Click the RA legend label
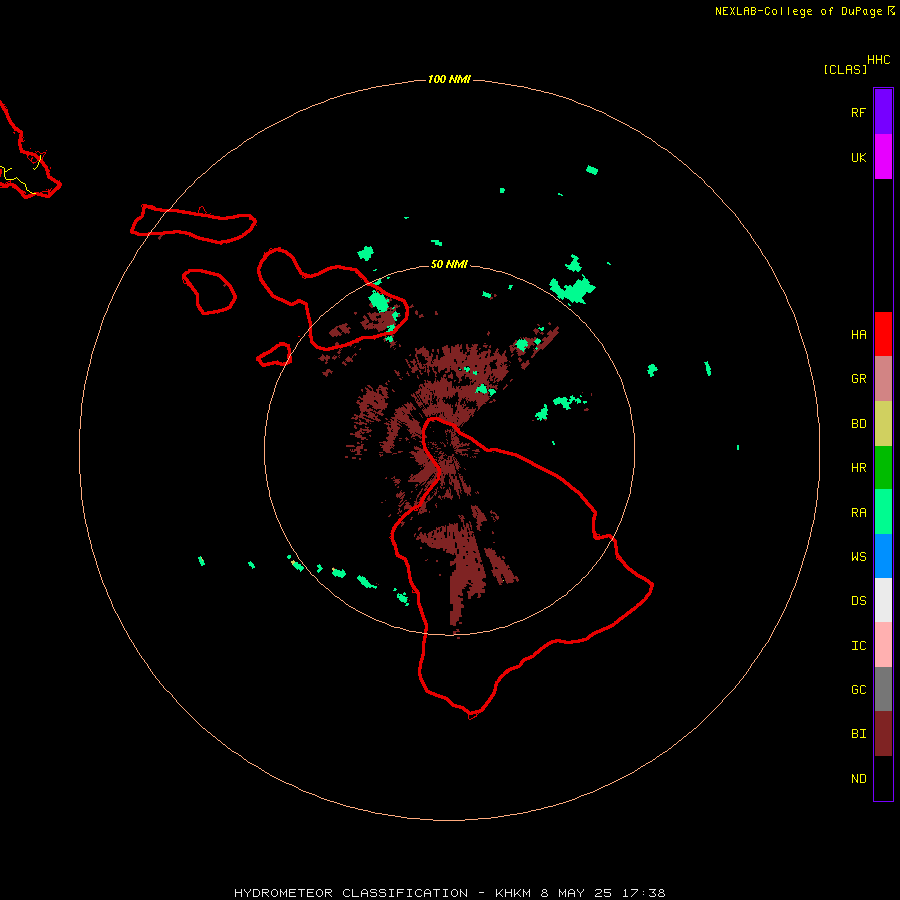Screen dimensions: 900x900 coord(858,513)
